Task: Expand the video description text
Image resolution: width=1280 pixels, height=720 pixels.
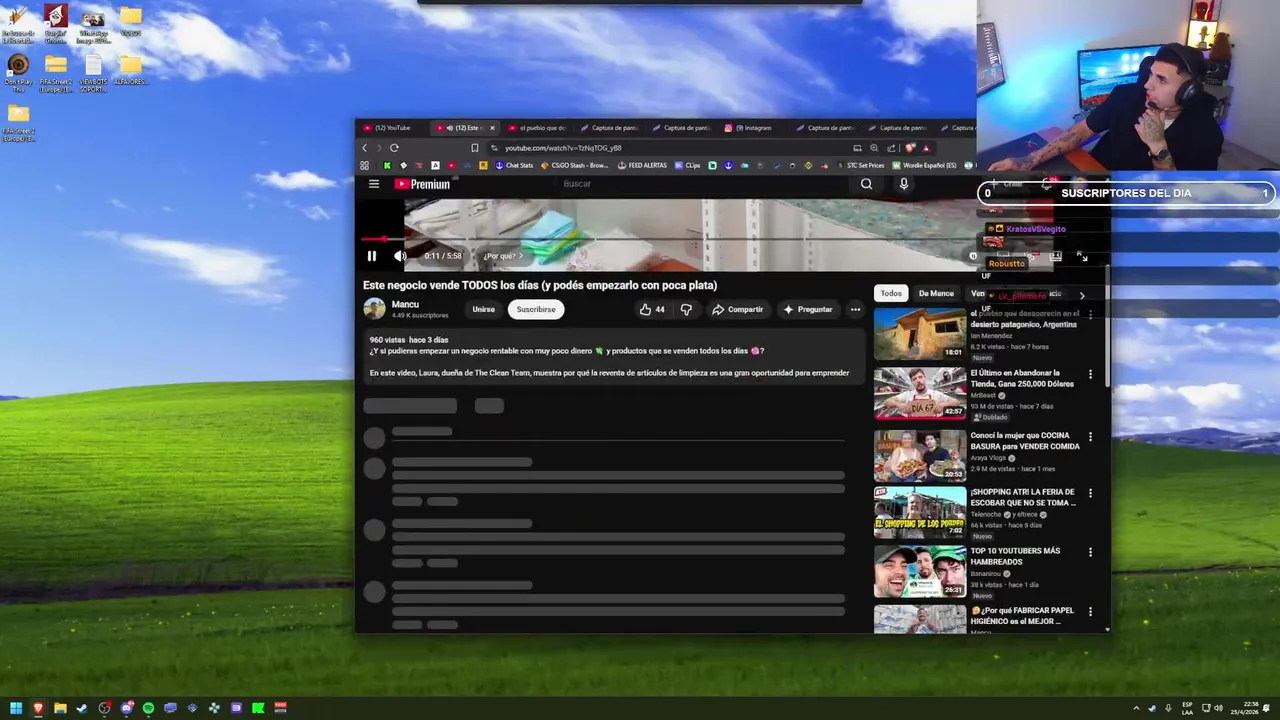Action: tap(615, 356)
